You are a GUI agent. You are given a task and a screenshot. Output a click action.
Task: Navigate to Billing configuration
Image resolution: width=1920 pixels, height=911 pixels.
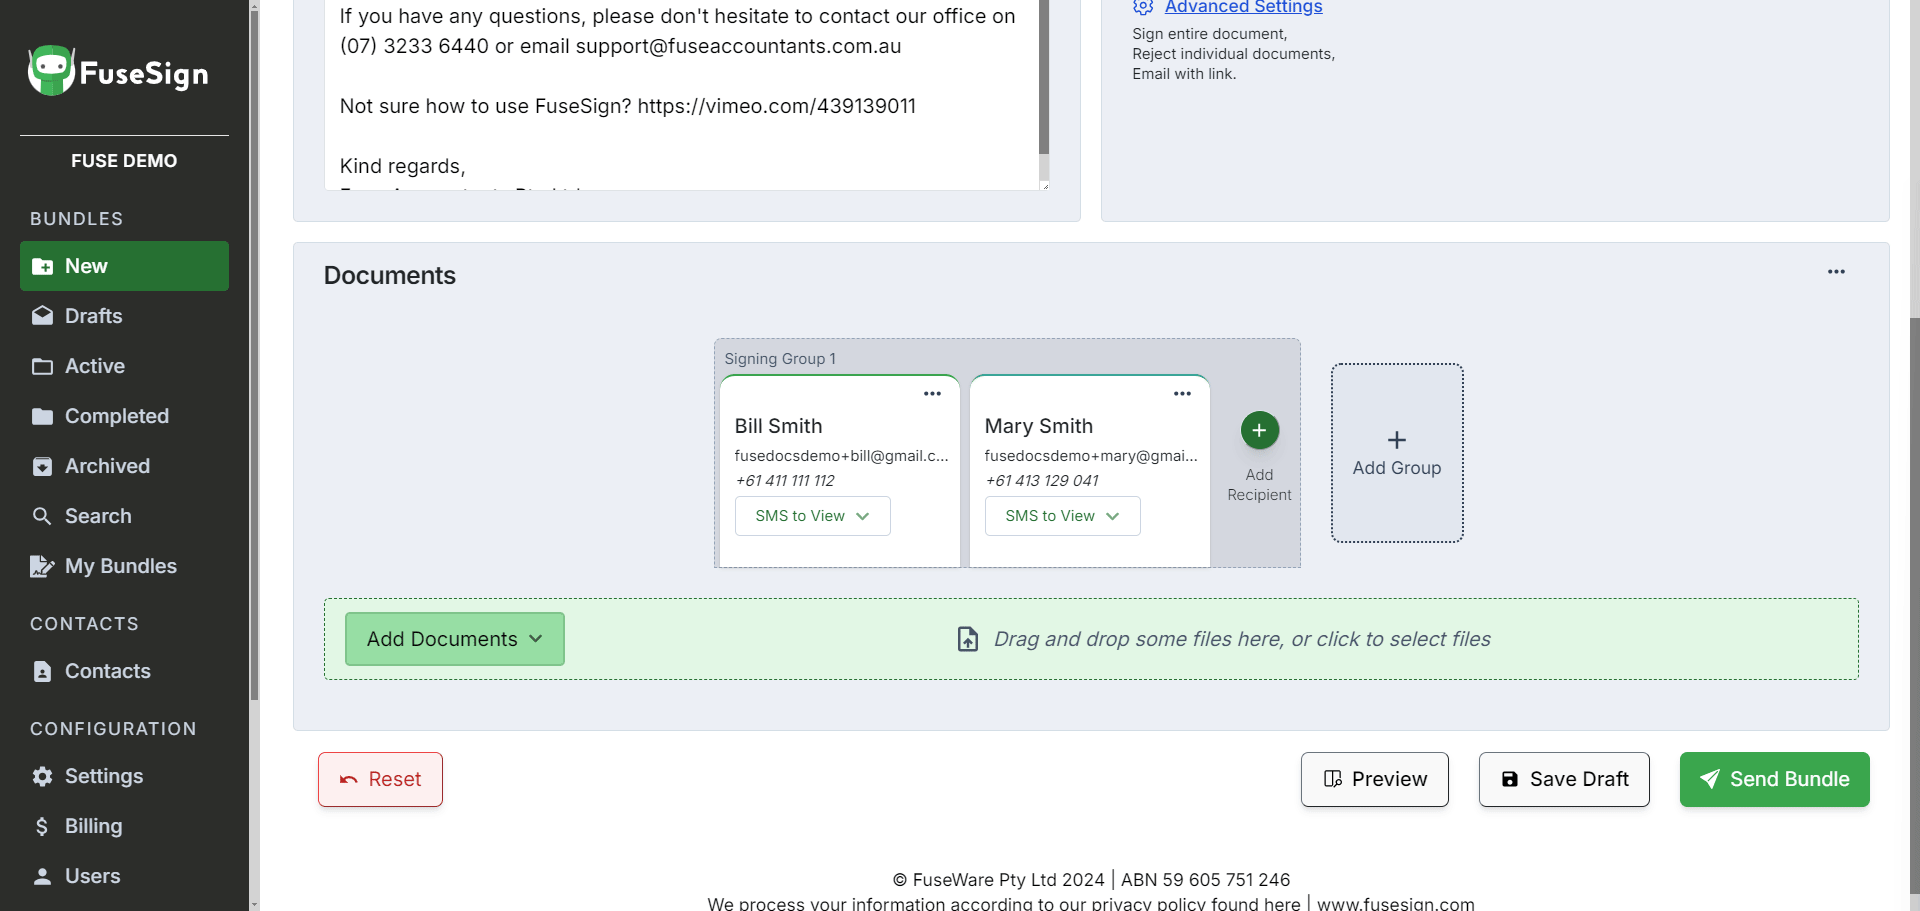coord(93,826)
